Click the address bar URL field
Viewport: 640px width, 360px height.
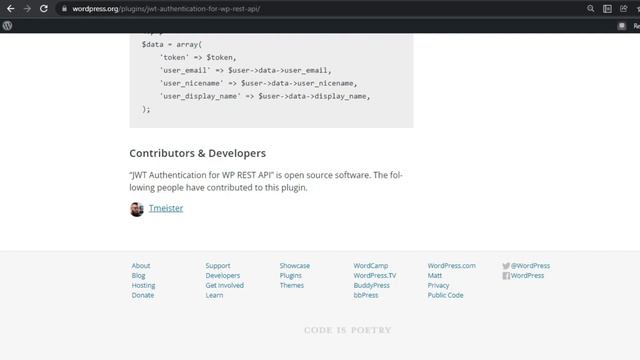(x=318, y=9)
